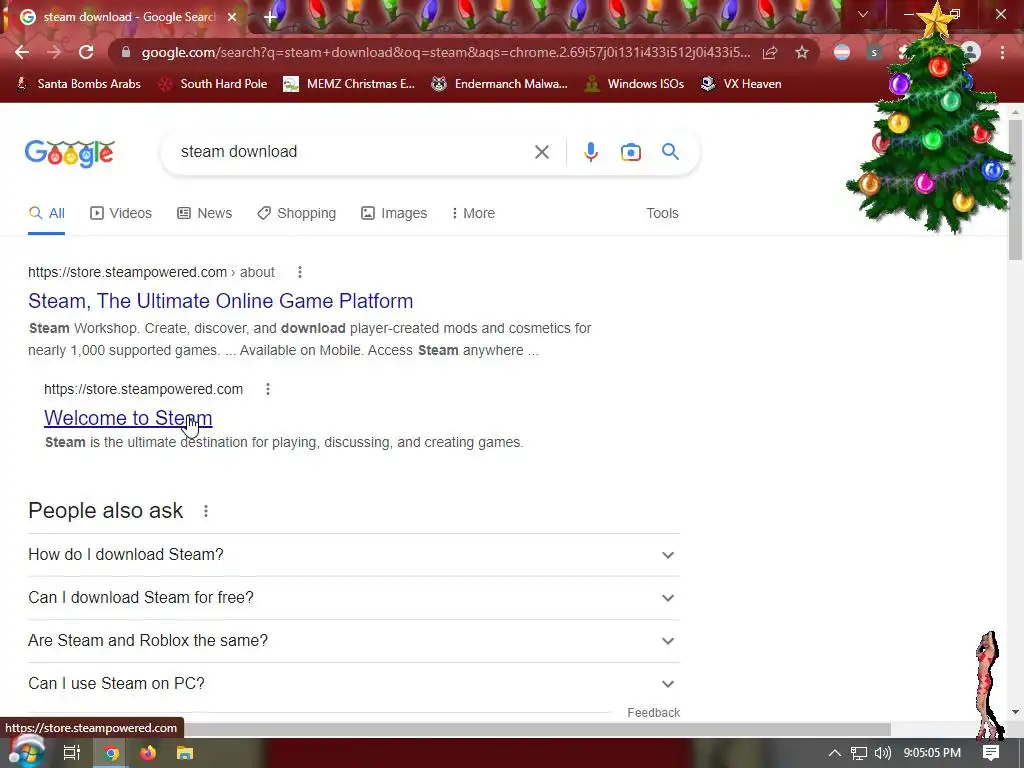Open the taskbar clock showing 9:05:05 PM
This screenshot has height=768, width=1024.
coord(932,753)
